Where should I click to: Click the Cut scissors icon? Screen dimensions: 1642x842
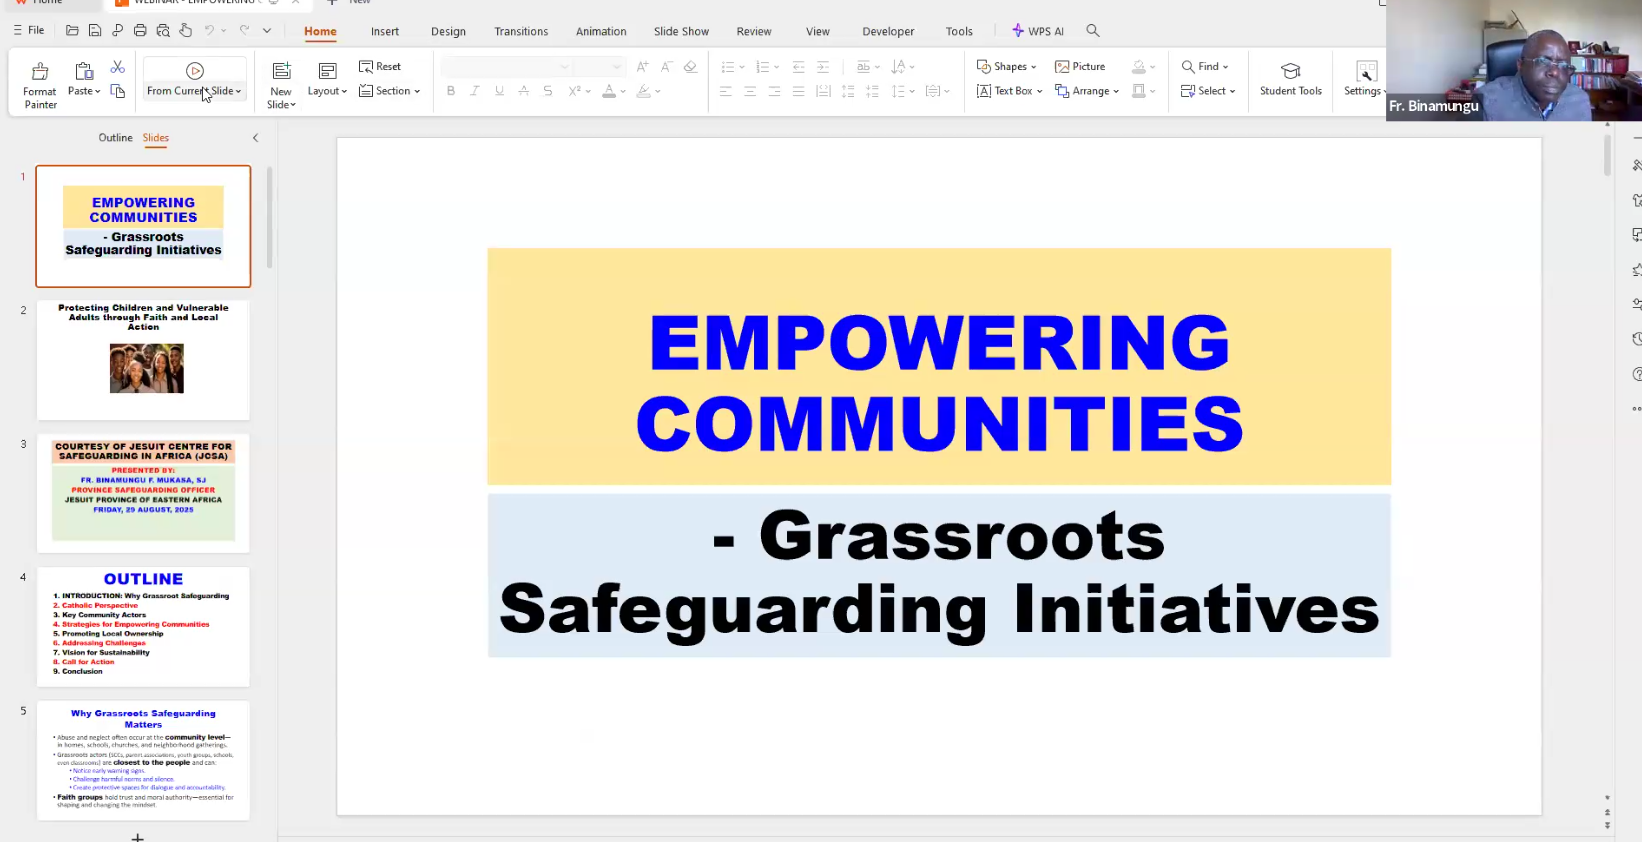click(118, 67)
